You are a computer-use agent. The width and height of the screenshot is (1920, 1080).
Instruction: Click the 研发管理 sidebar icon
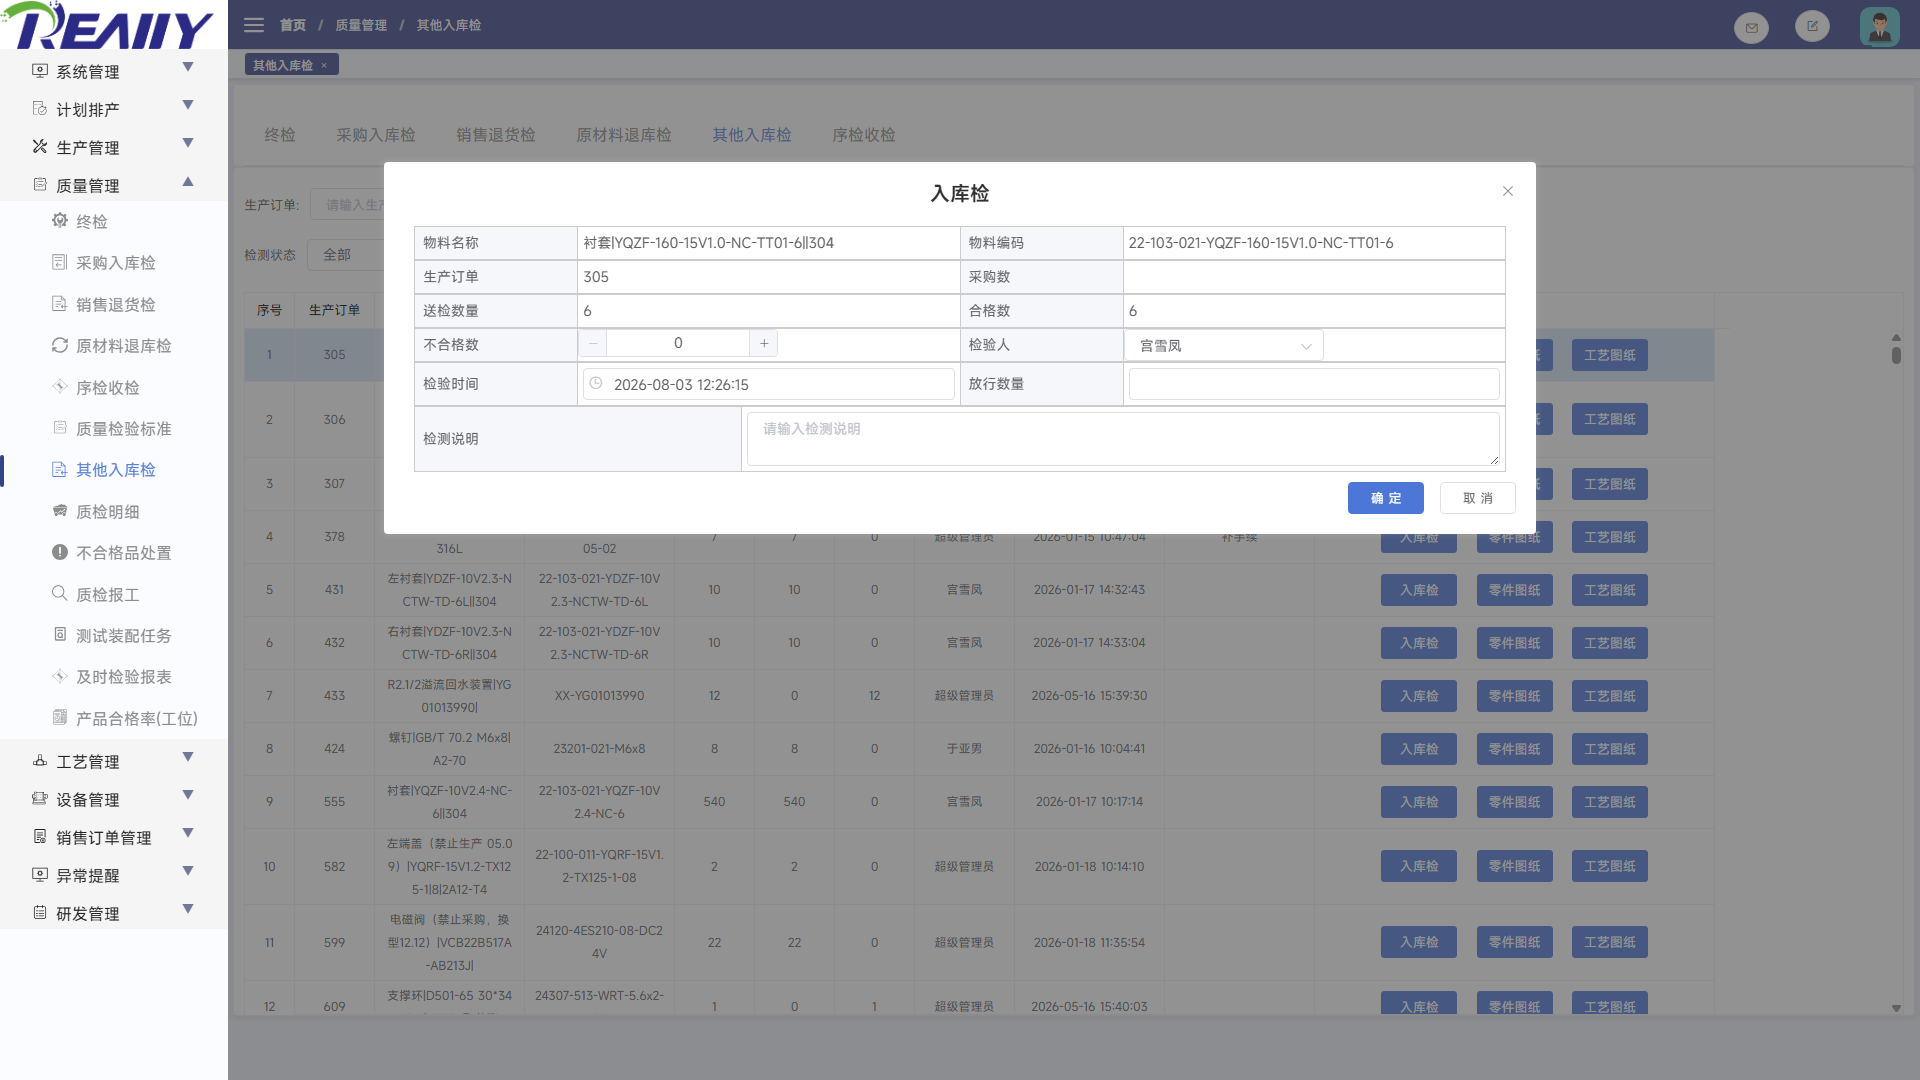click(40, 913)
